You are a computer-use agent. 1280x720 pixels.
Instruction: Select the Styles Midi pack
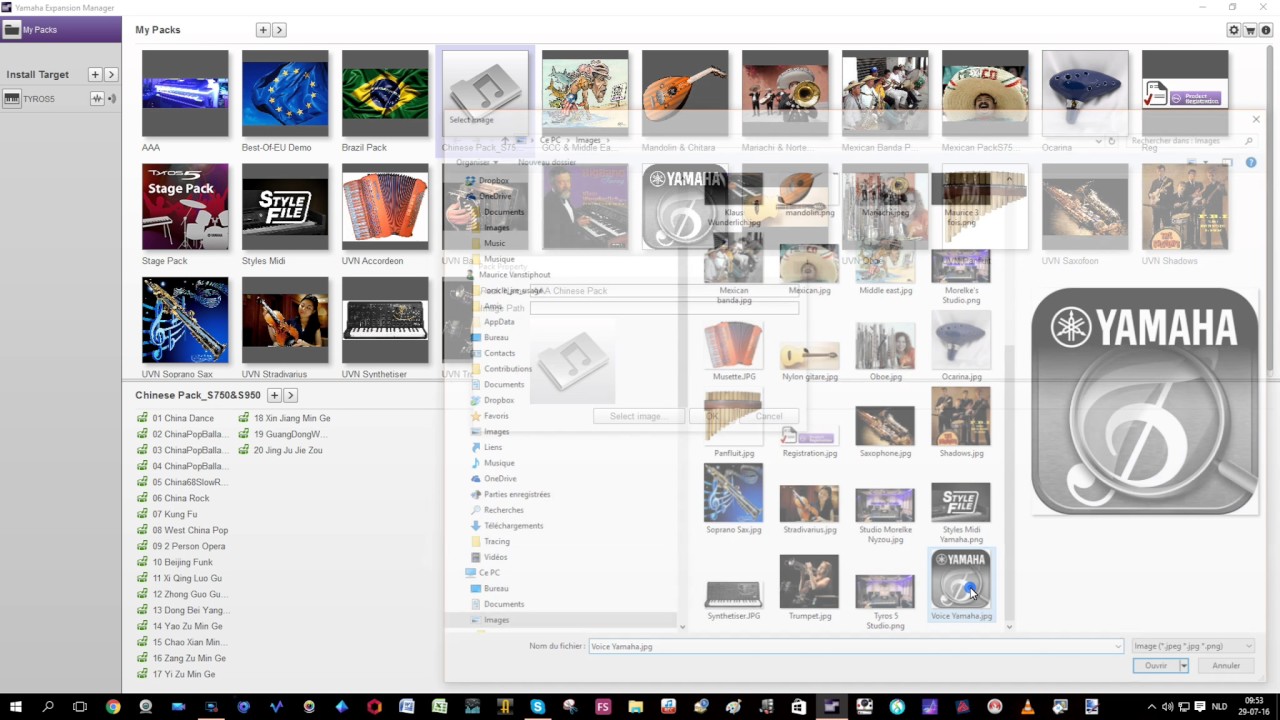[285, 207]
